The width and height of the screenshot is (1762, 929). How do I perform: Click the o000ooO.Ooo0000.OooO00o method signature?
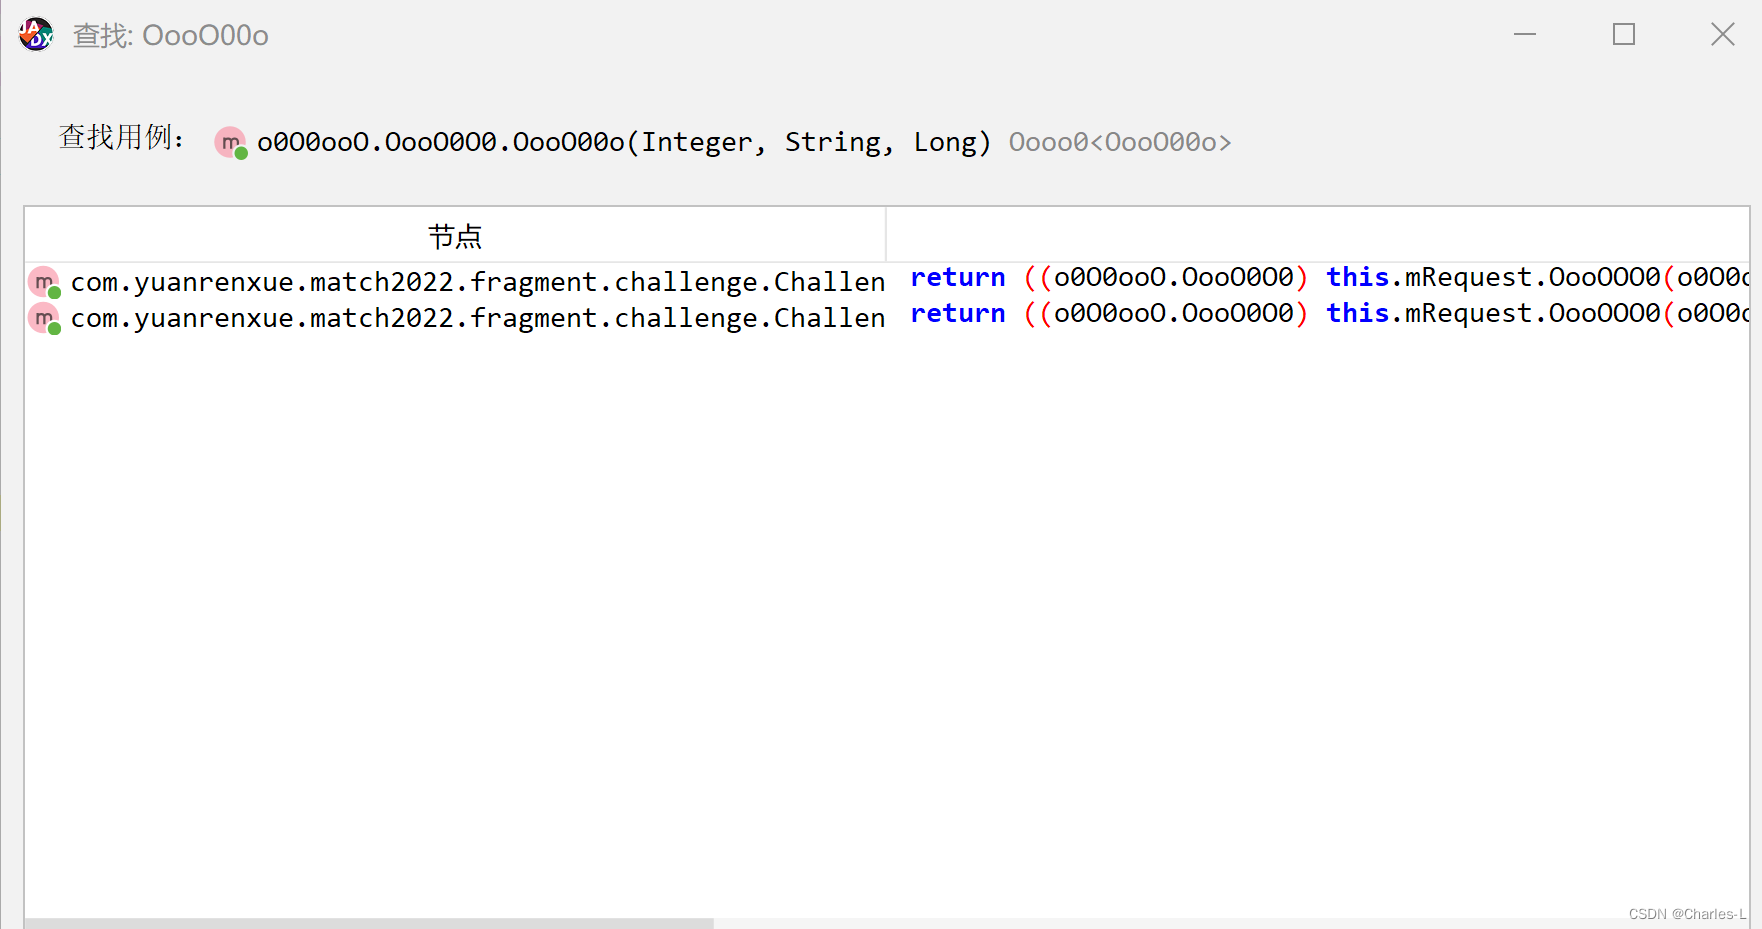pos(624,142)
